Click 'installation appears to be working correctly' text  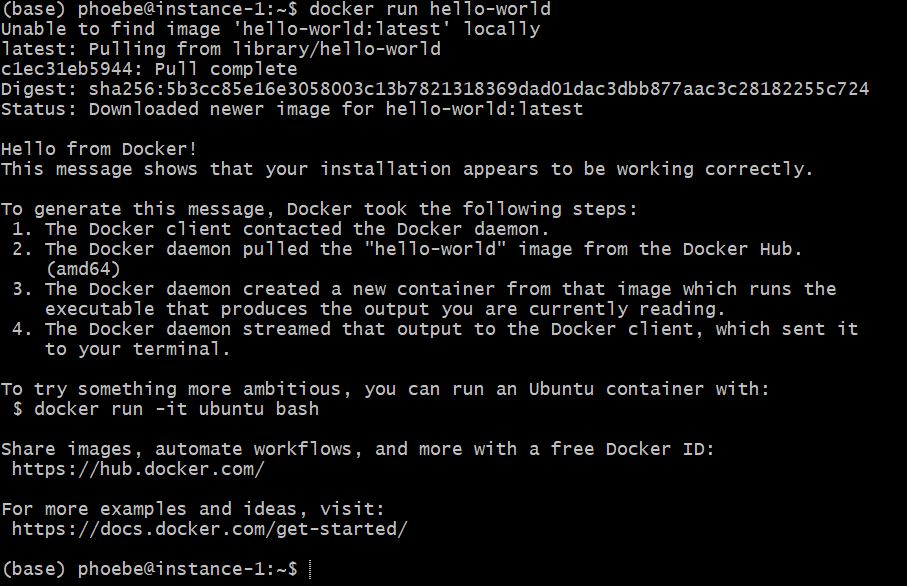[x=566, y=169]
